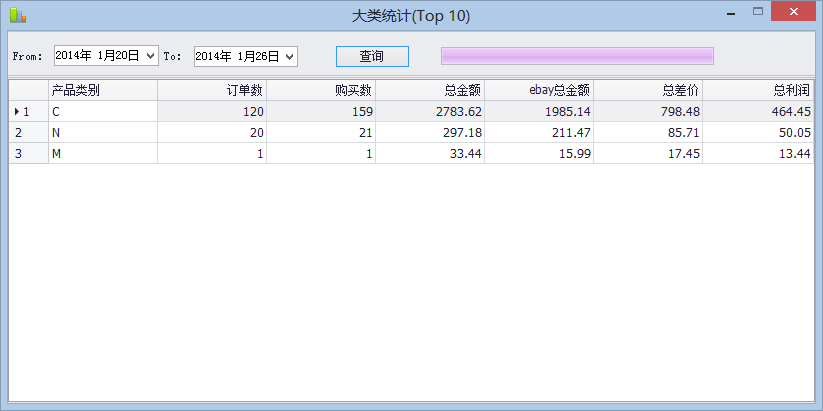
Task: Click the total amount cell 2783.62
Action: click(x=430, y=112)
